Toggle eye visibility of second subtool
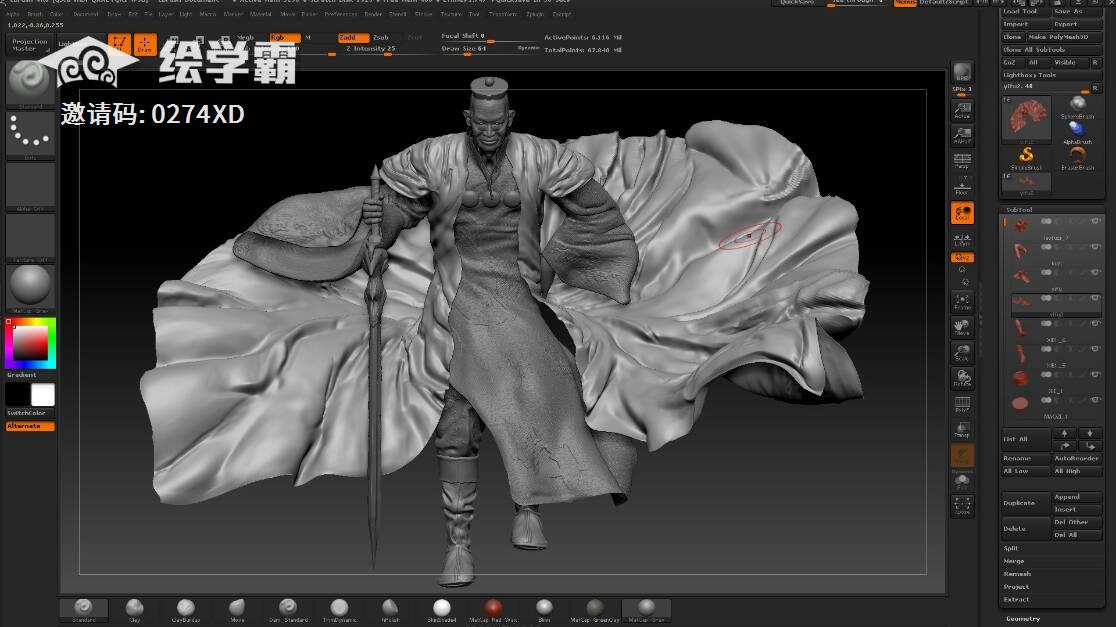 (1095, 247)
